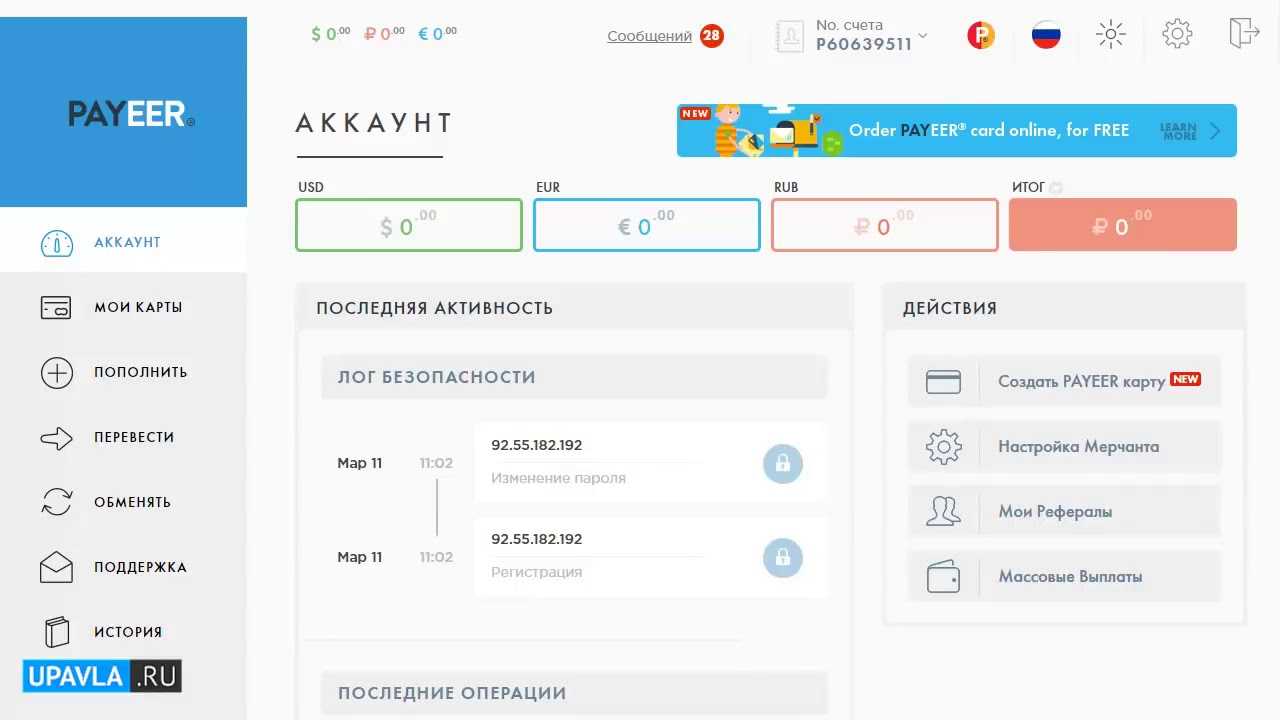The width and height of the screenshot is (1280, 720).
Task: Click the wallet icon beside Массовые Выплаты
Action: [x=943, y=577]
